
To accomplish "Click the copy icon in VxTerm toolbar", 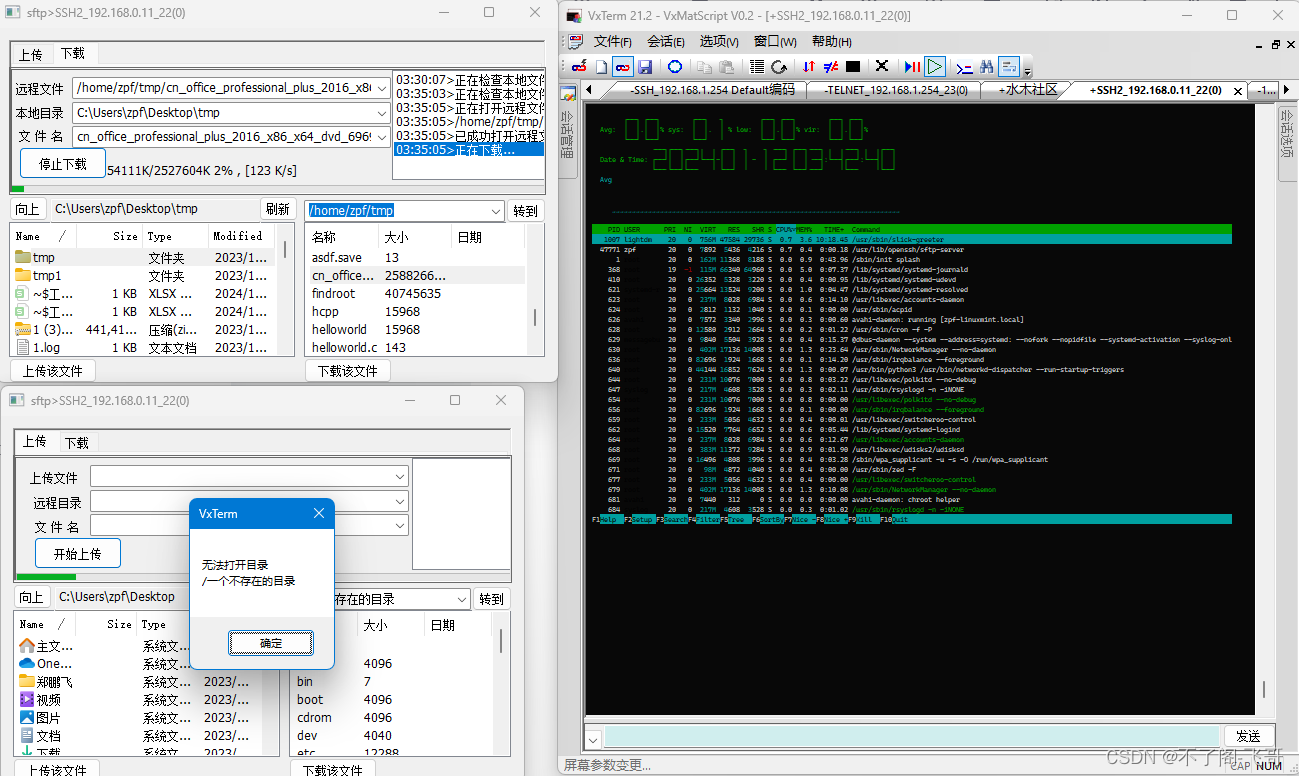I will (x=704, y=67).
